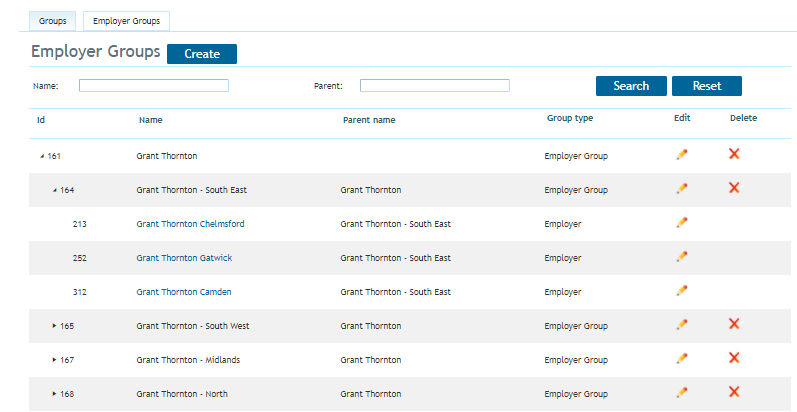Screen dimensions: 797x412
Task: Run the Search button
Action: click(x=631, y=86)
